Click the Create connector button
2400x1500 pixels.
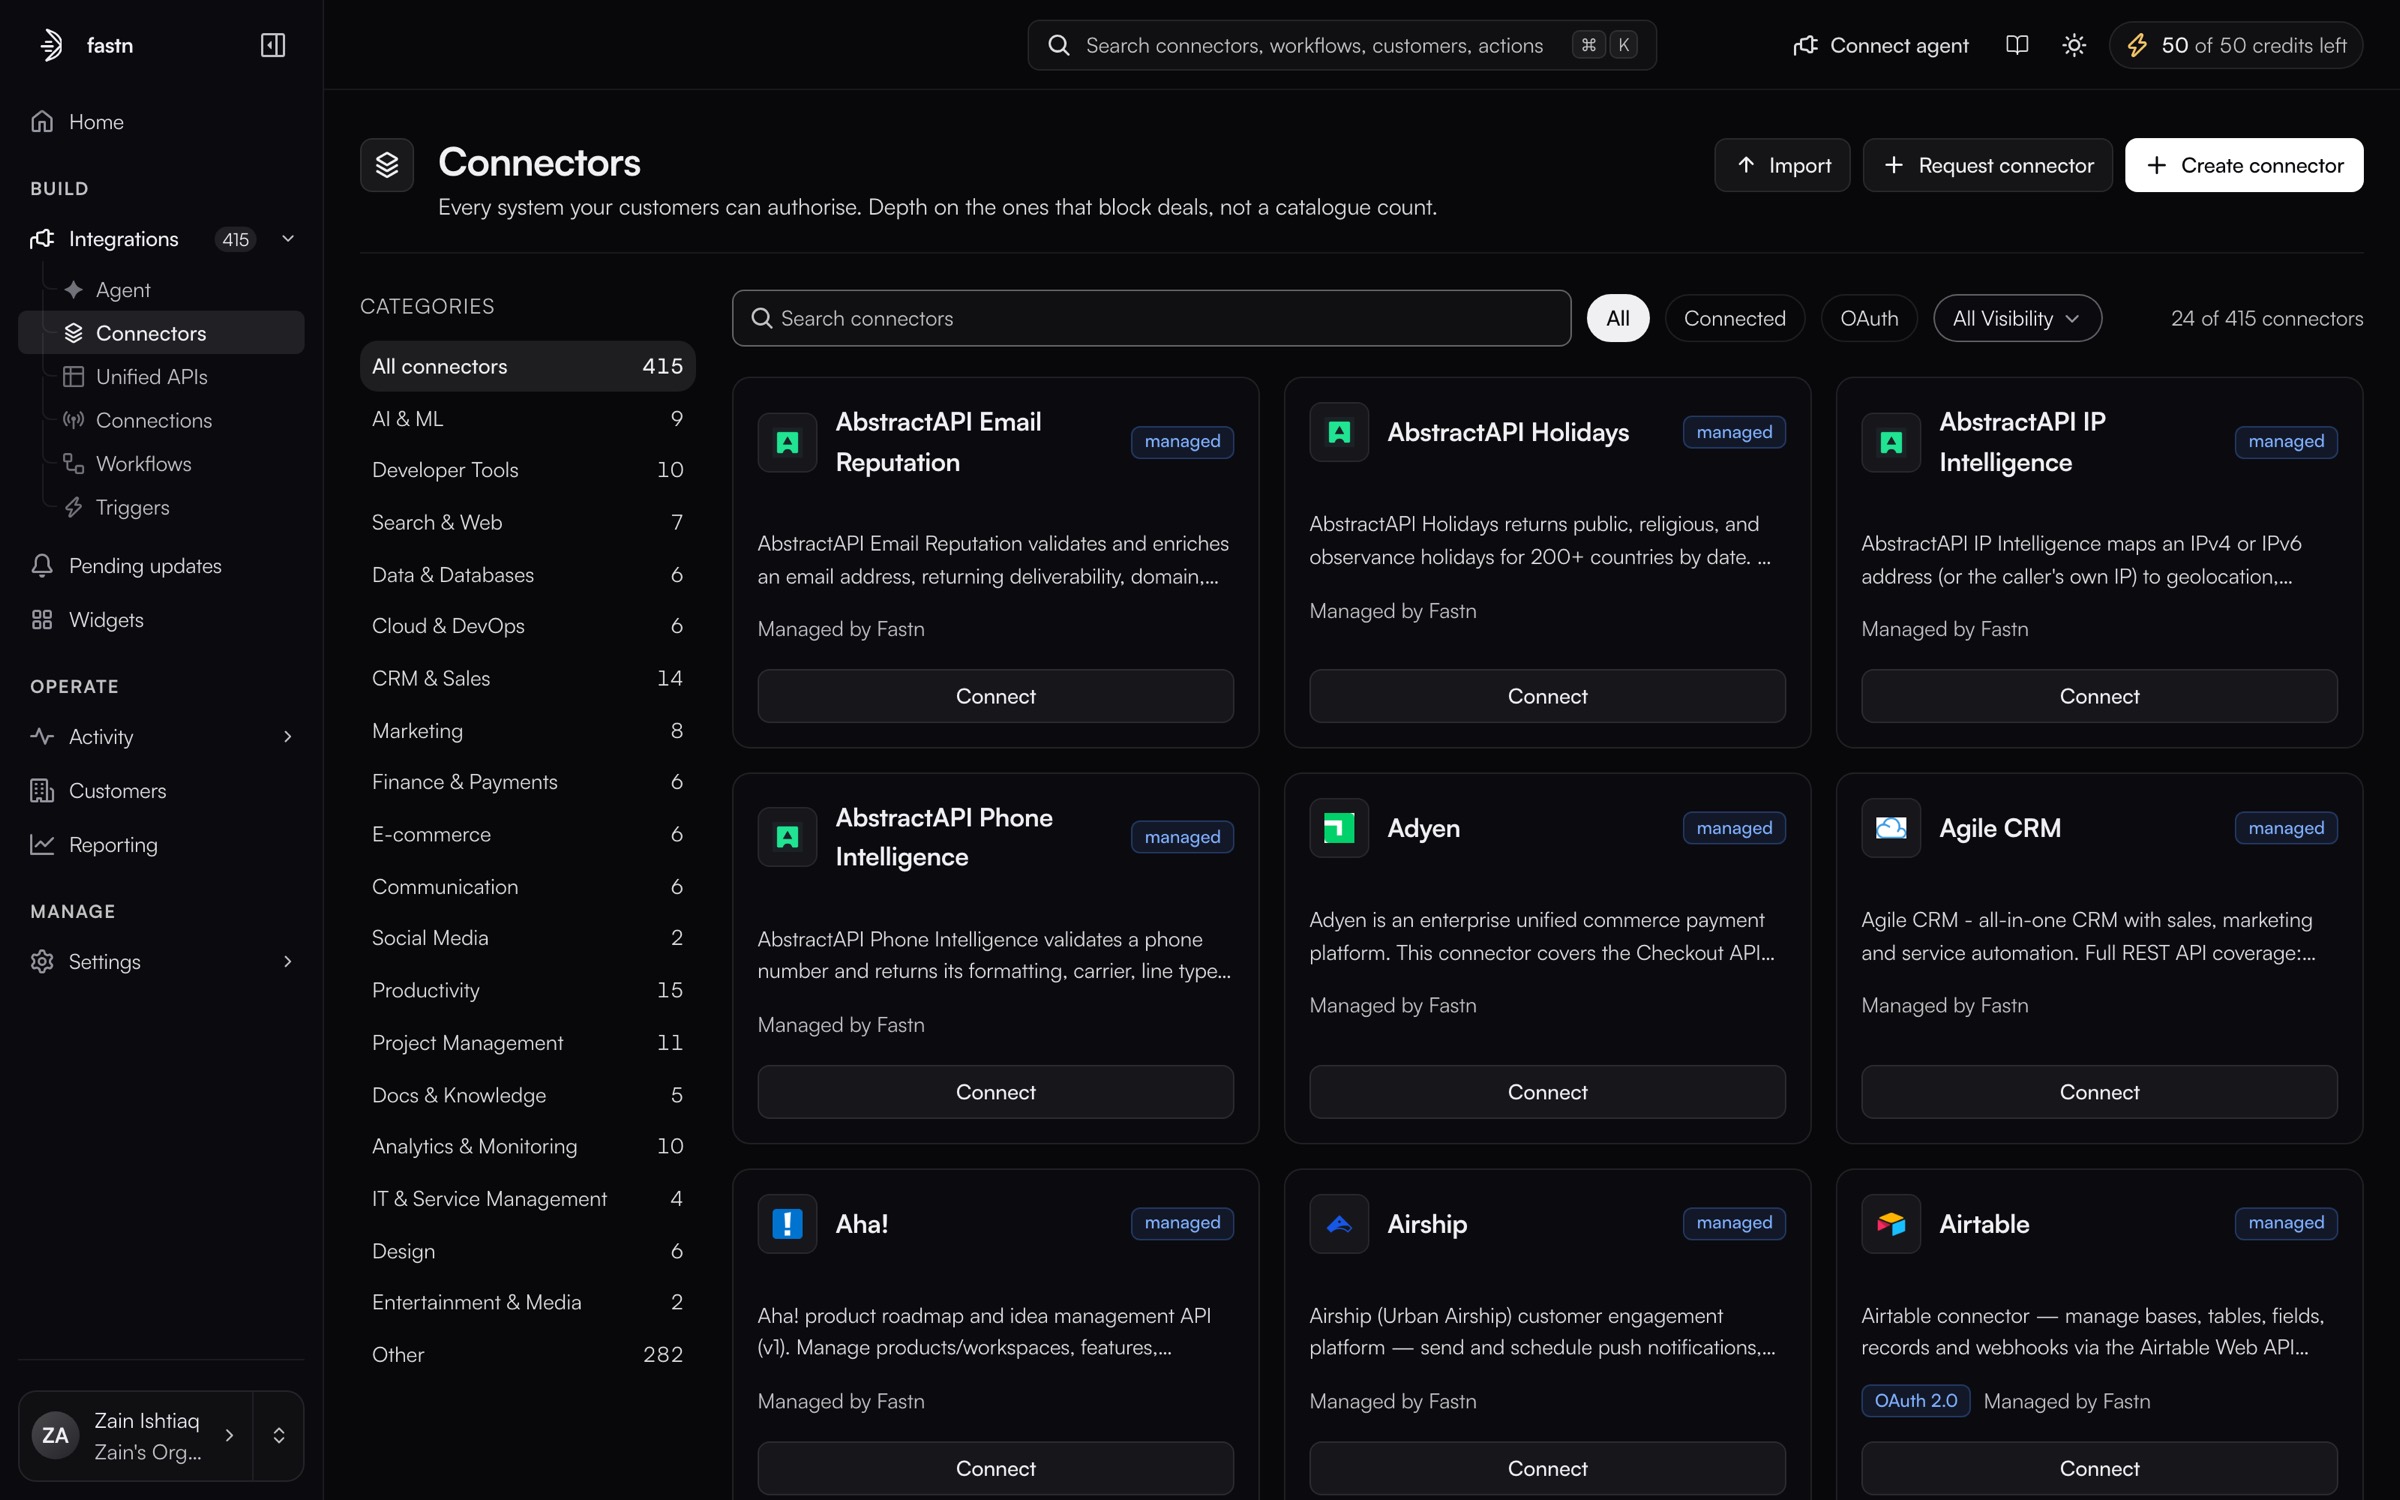[x=2244, y=165]
